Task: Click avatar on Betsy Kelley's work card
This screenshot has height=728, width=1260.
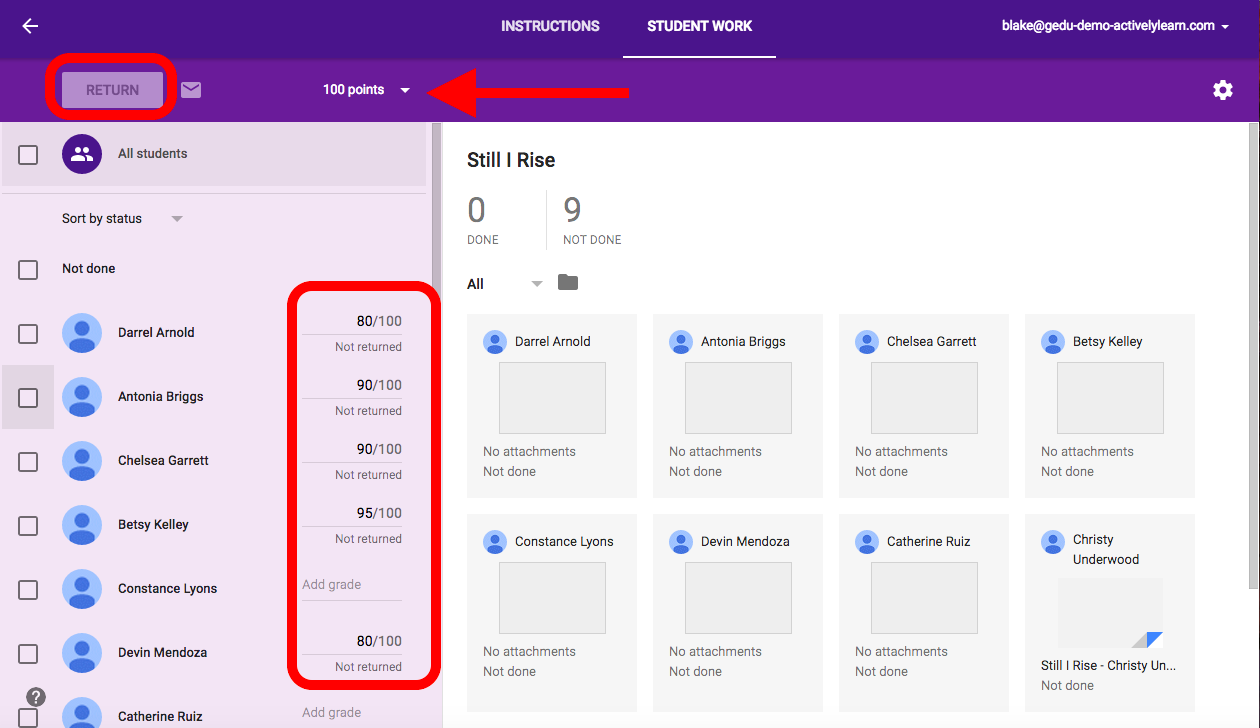Action: point(1053,342)
